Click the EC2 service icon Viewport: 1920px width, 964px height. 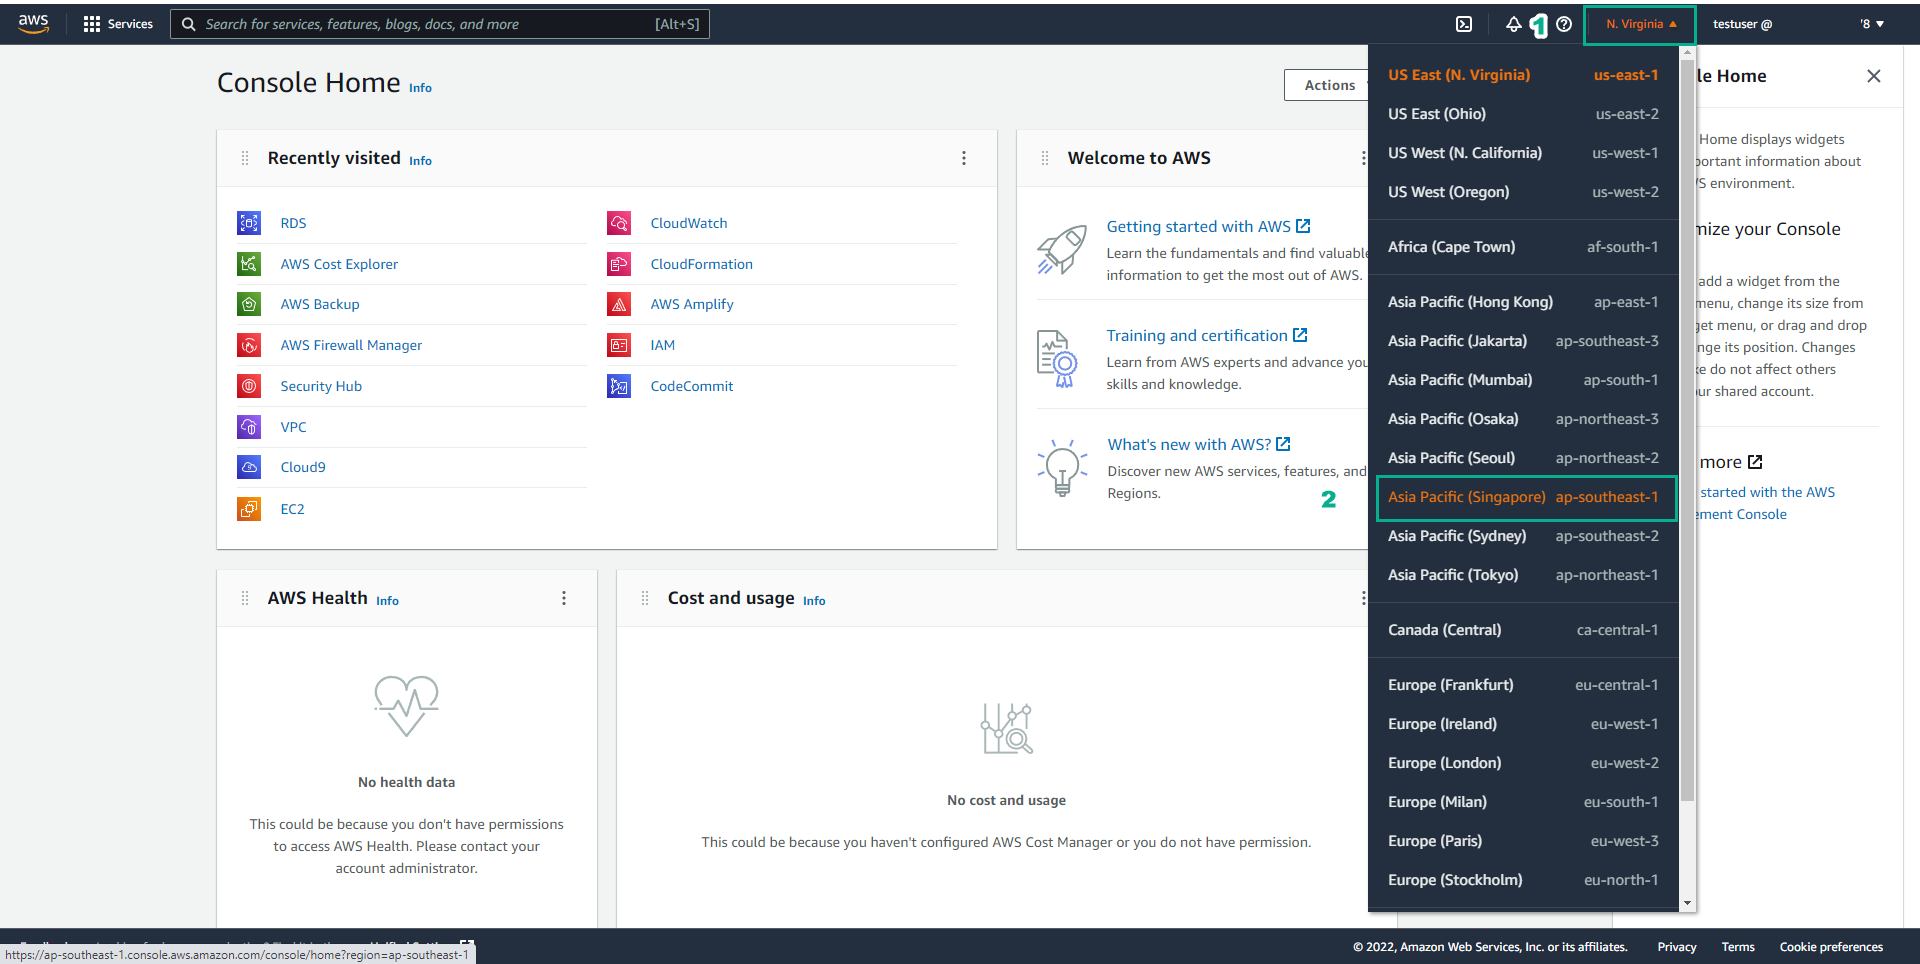pyautogui.click(x=249, y=509)
